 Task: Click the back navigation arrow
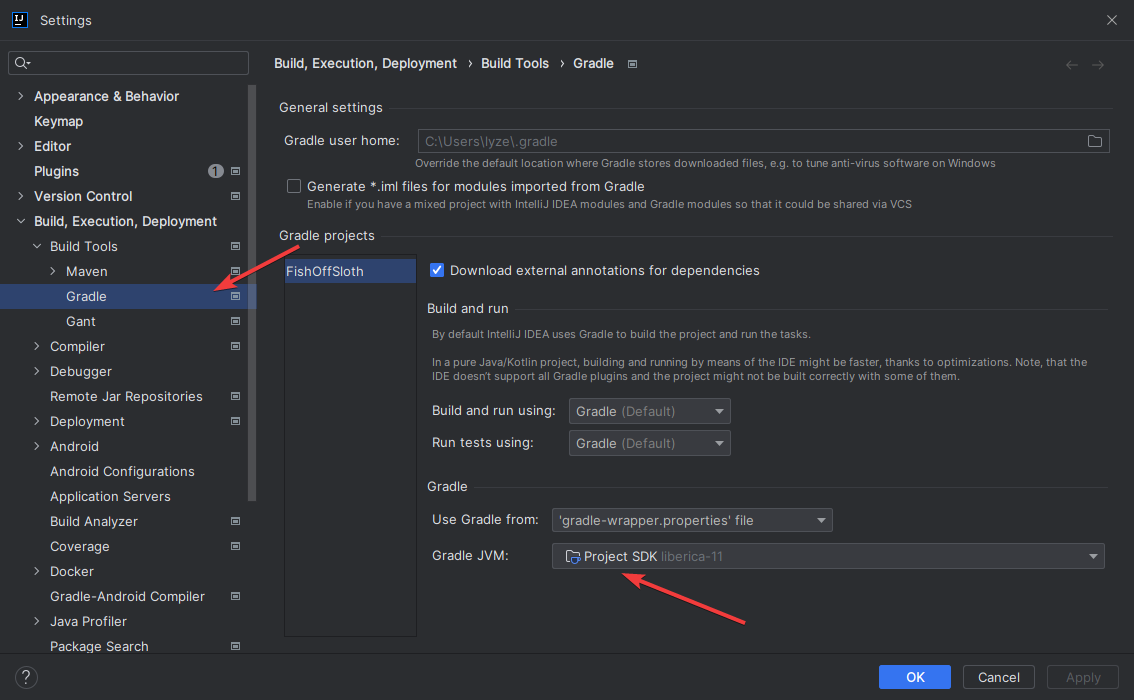[1071, 63]
